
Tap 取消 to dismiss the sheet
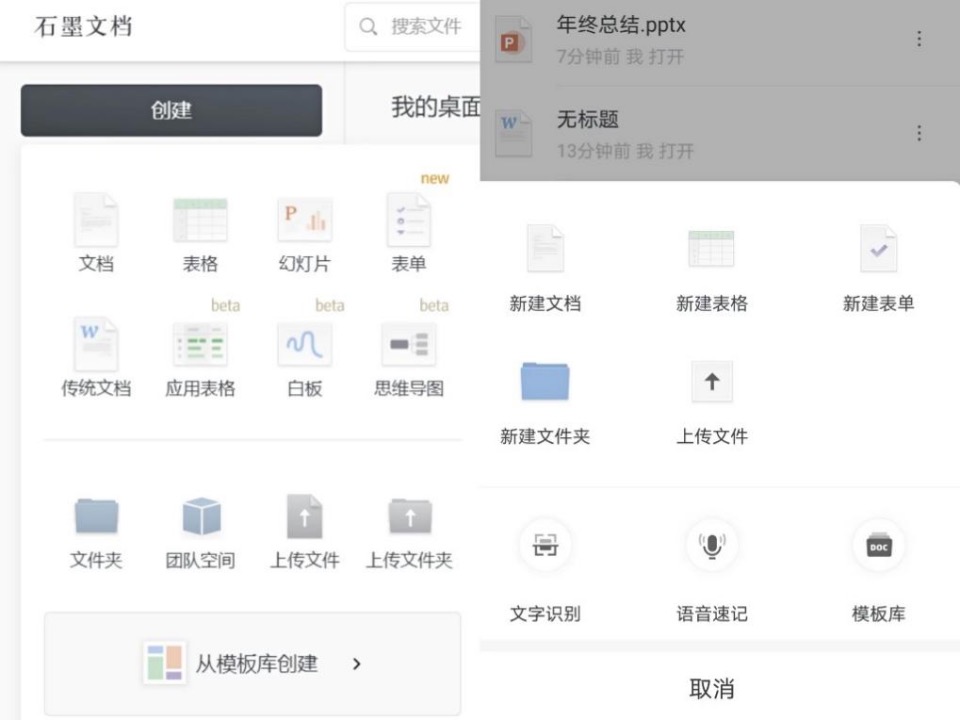point(711,688)
